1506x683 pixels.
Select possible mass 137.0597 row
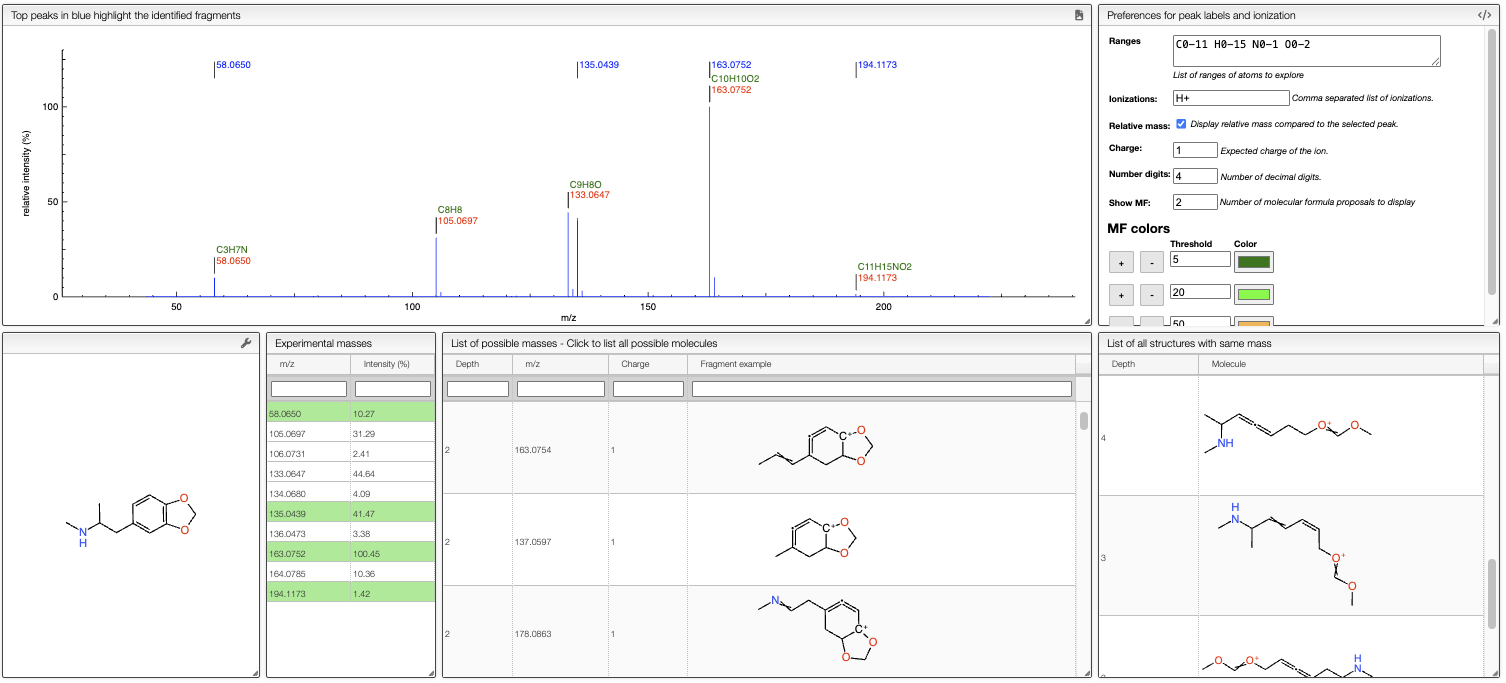(759, 541)
